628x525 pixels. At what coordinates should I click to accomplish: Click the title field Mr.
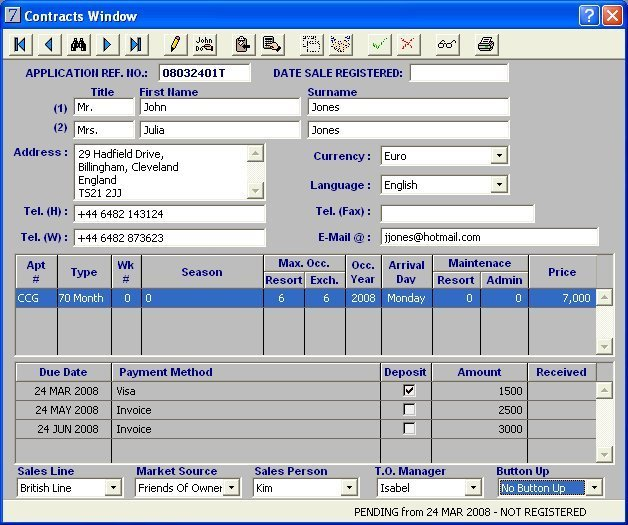pos(104,107)
